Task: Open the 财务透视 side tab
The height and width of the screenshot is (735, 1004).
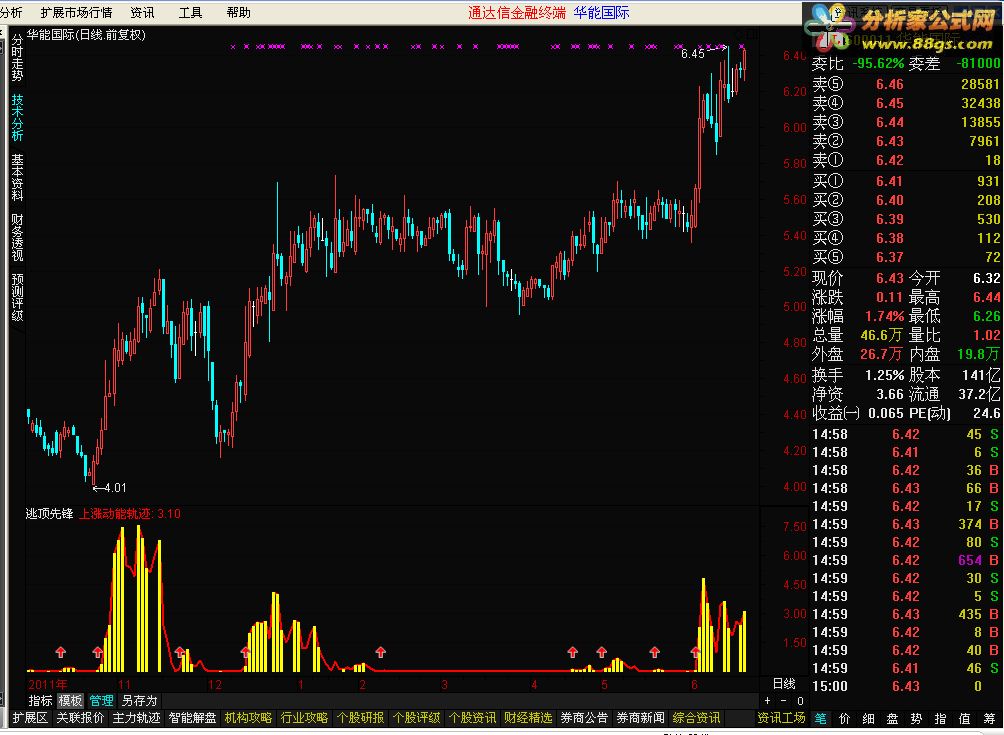Action: tap(17, 238)
